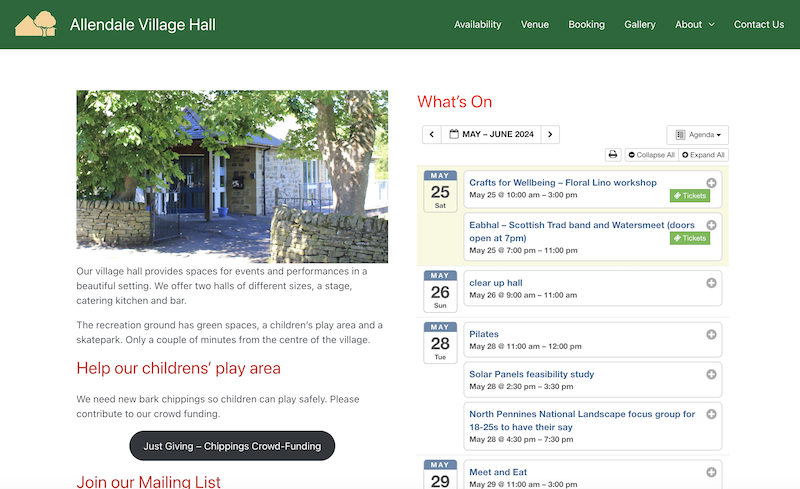This screenshot has height=489, width=800.
Task: Open the Availability menu item
Action: tap(477, 24)
